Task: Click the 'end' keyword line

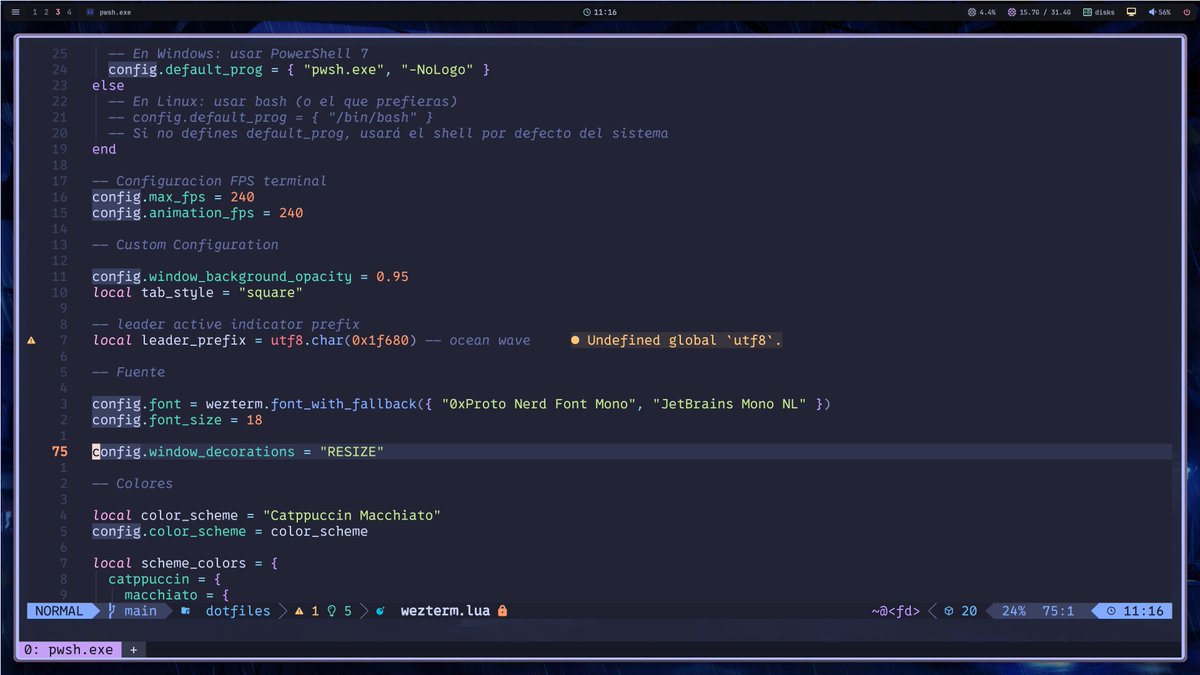Action: tap(104, 149)
